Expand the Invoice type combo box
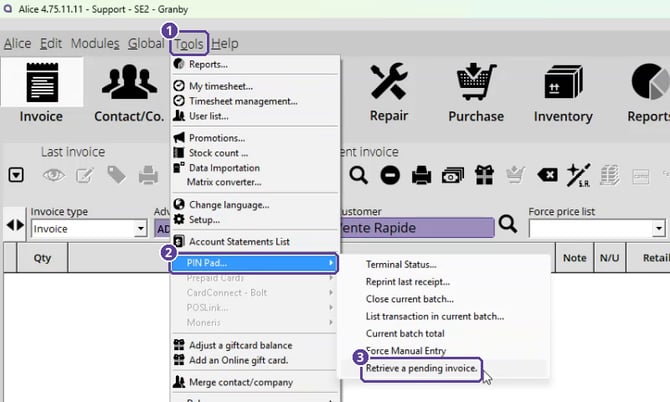This screenshot has width=670, height=402. point(140,229)
